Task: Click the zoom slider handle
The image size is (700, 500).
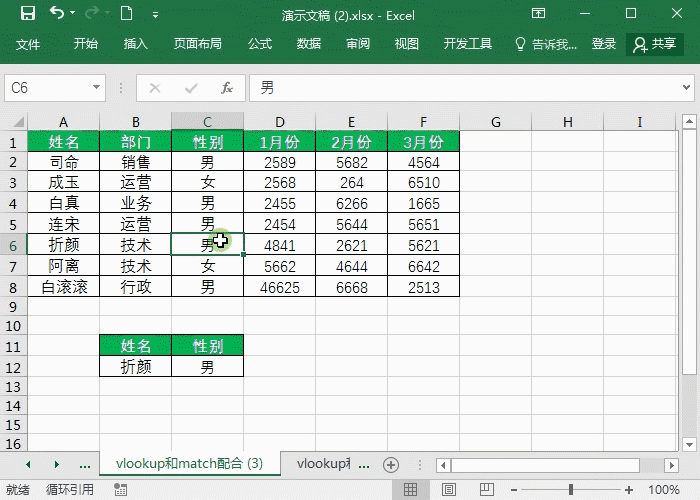Action: tap(571, 490)
